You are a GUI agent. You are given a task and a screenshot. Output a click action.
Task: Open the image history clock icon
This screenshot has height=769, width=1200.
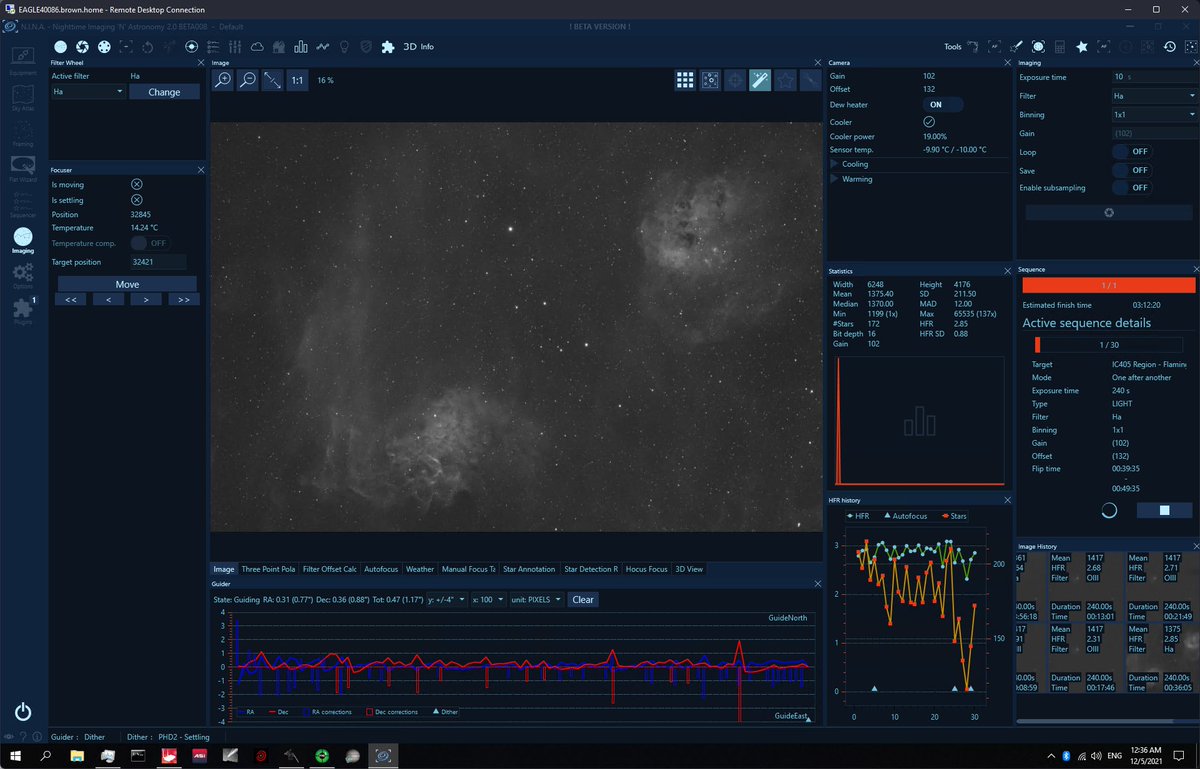point(1169,46)
